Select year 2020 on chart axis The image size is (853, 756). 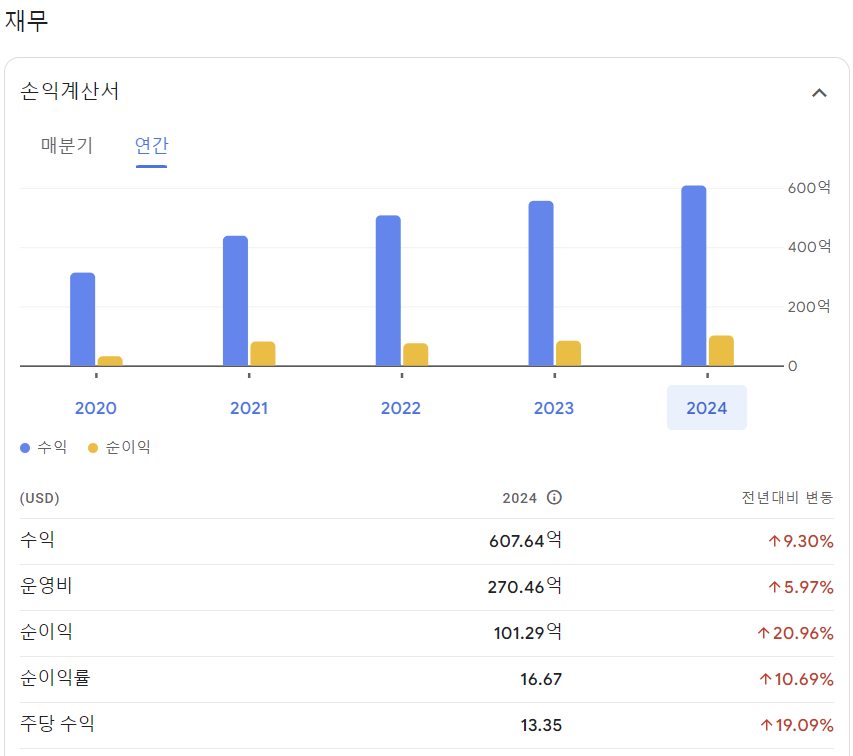[96, 408]
